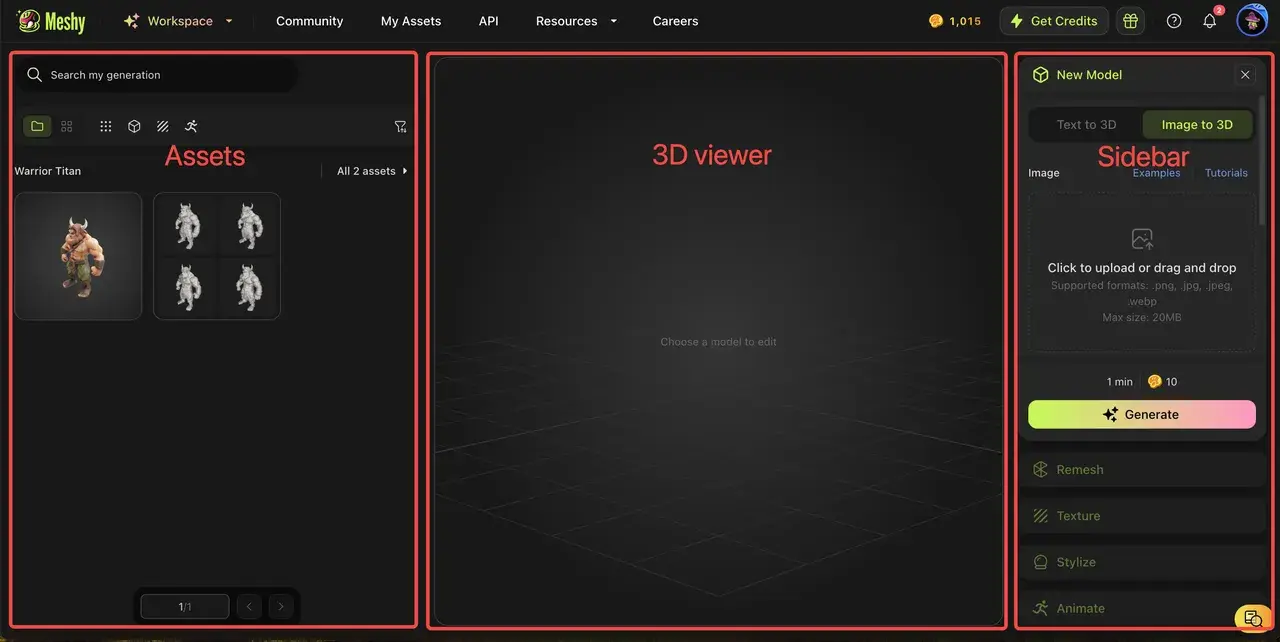Filter assets by animation running-figure icon
Screen dimensions: 1280x642
191,126
